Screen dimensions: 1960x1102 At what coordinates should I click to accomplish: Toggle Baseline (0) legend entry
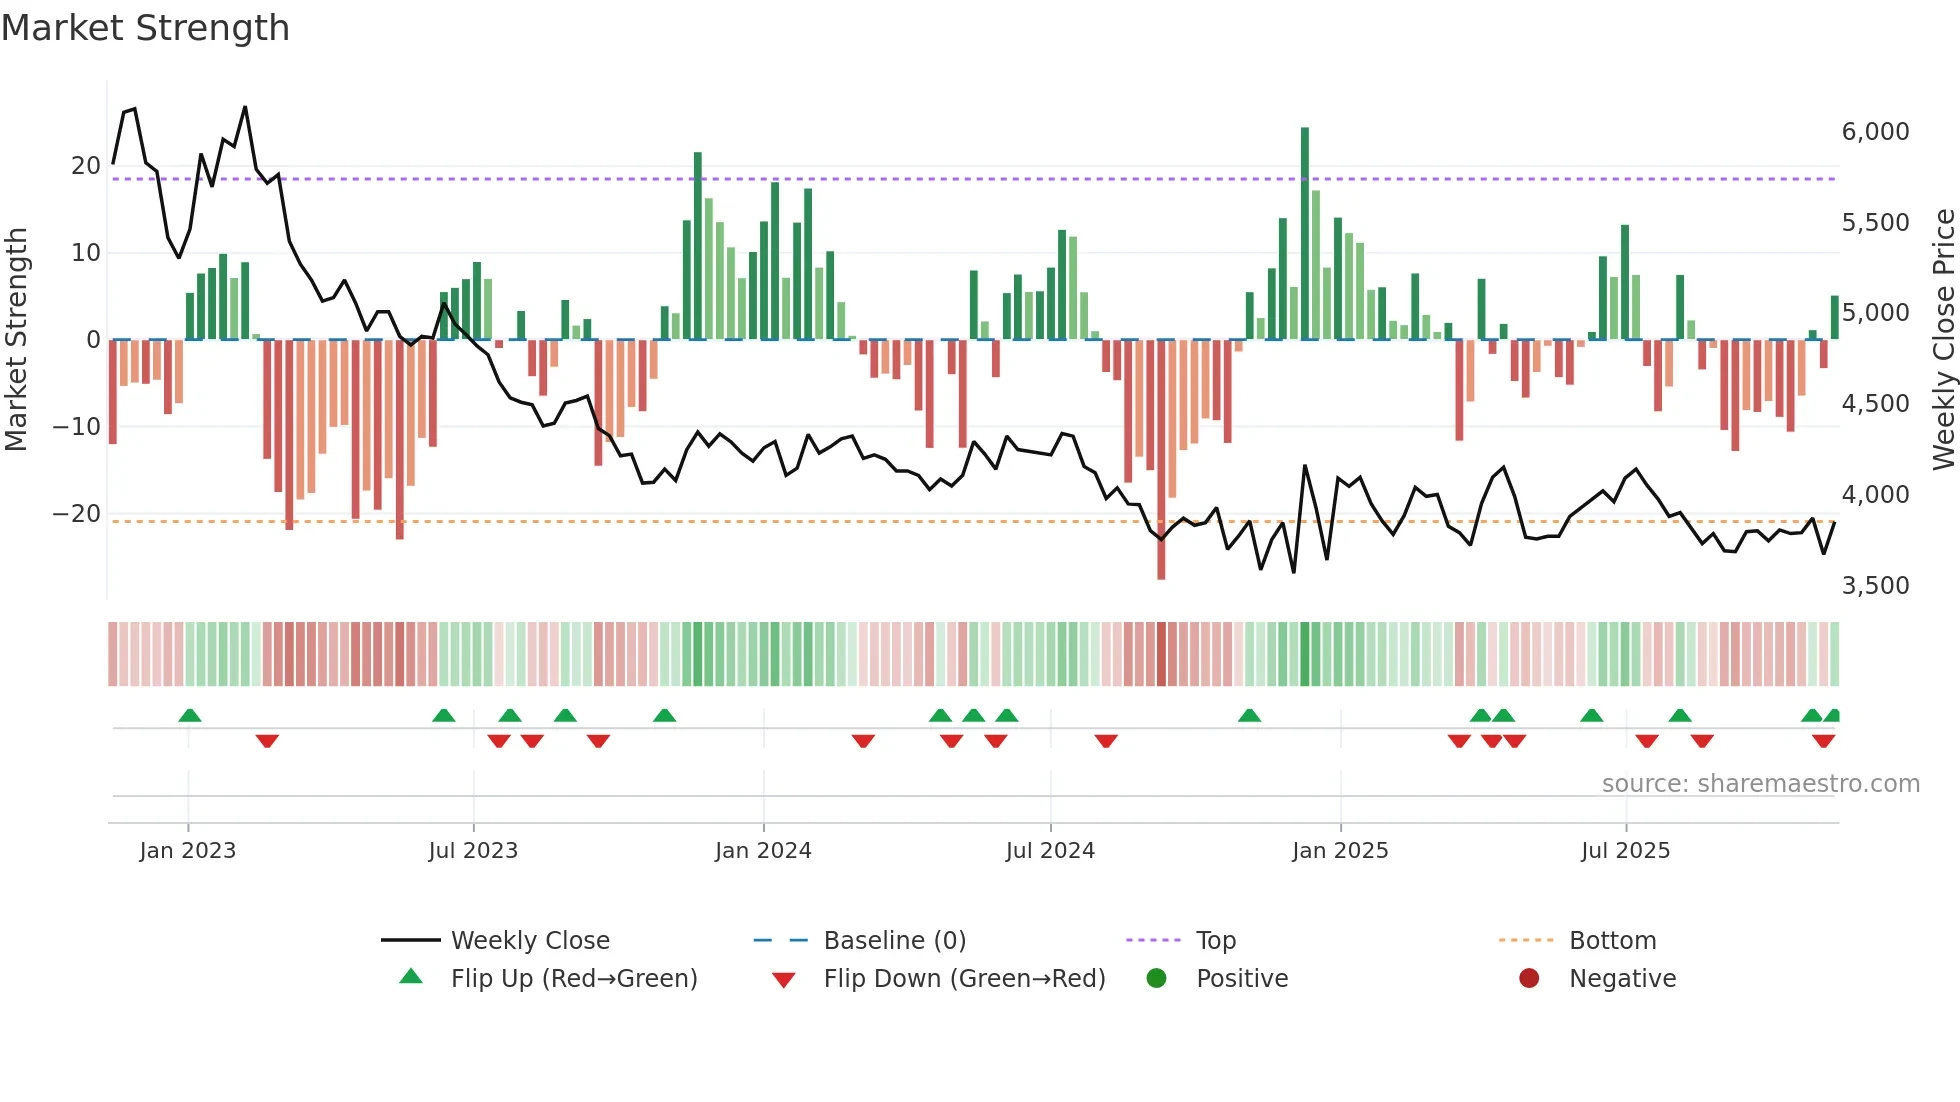(894, 941)
